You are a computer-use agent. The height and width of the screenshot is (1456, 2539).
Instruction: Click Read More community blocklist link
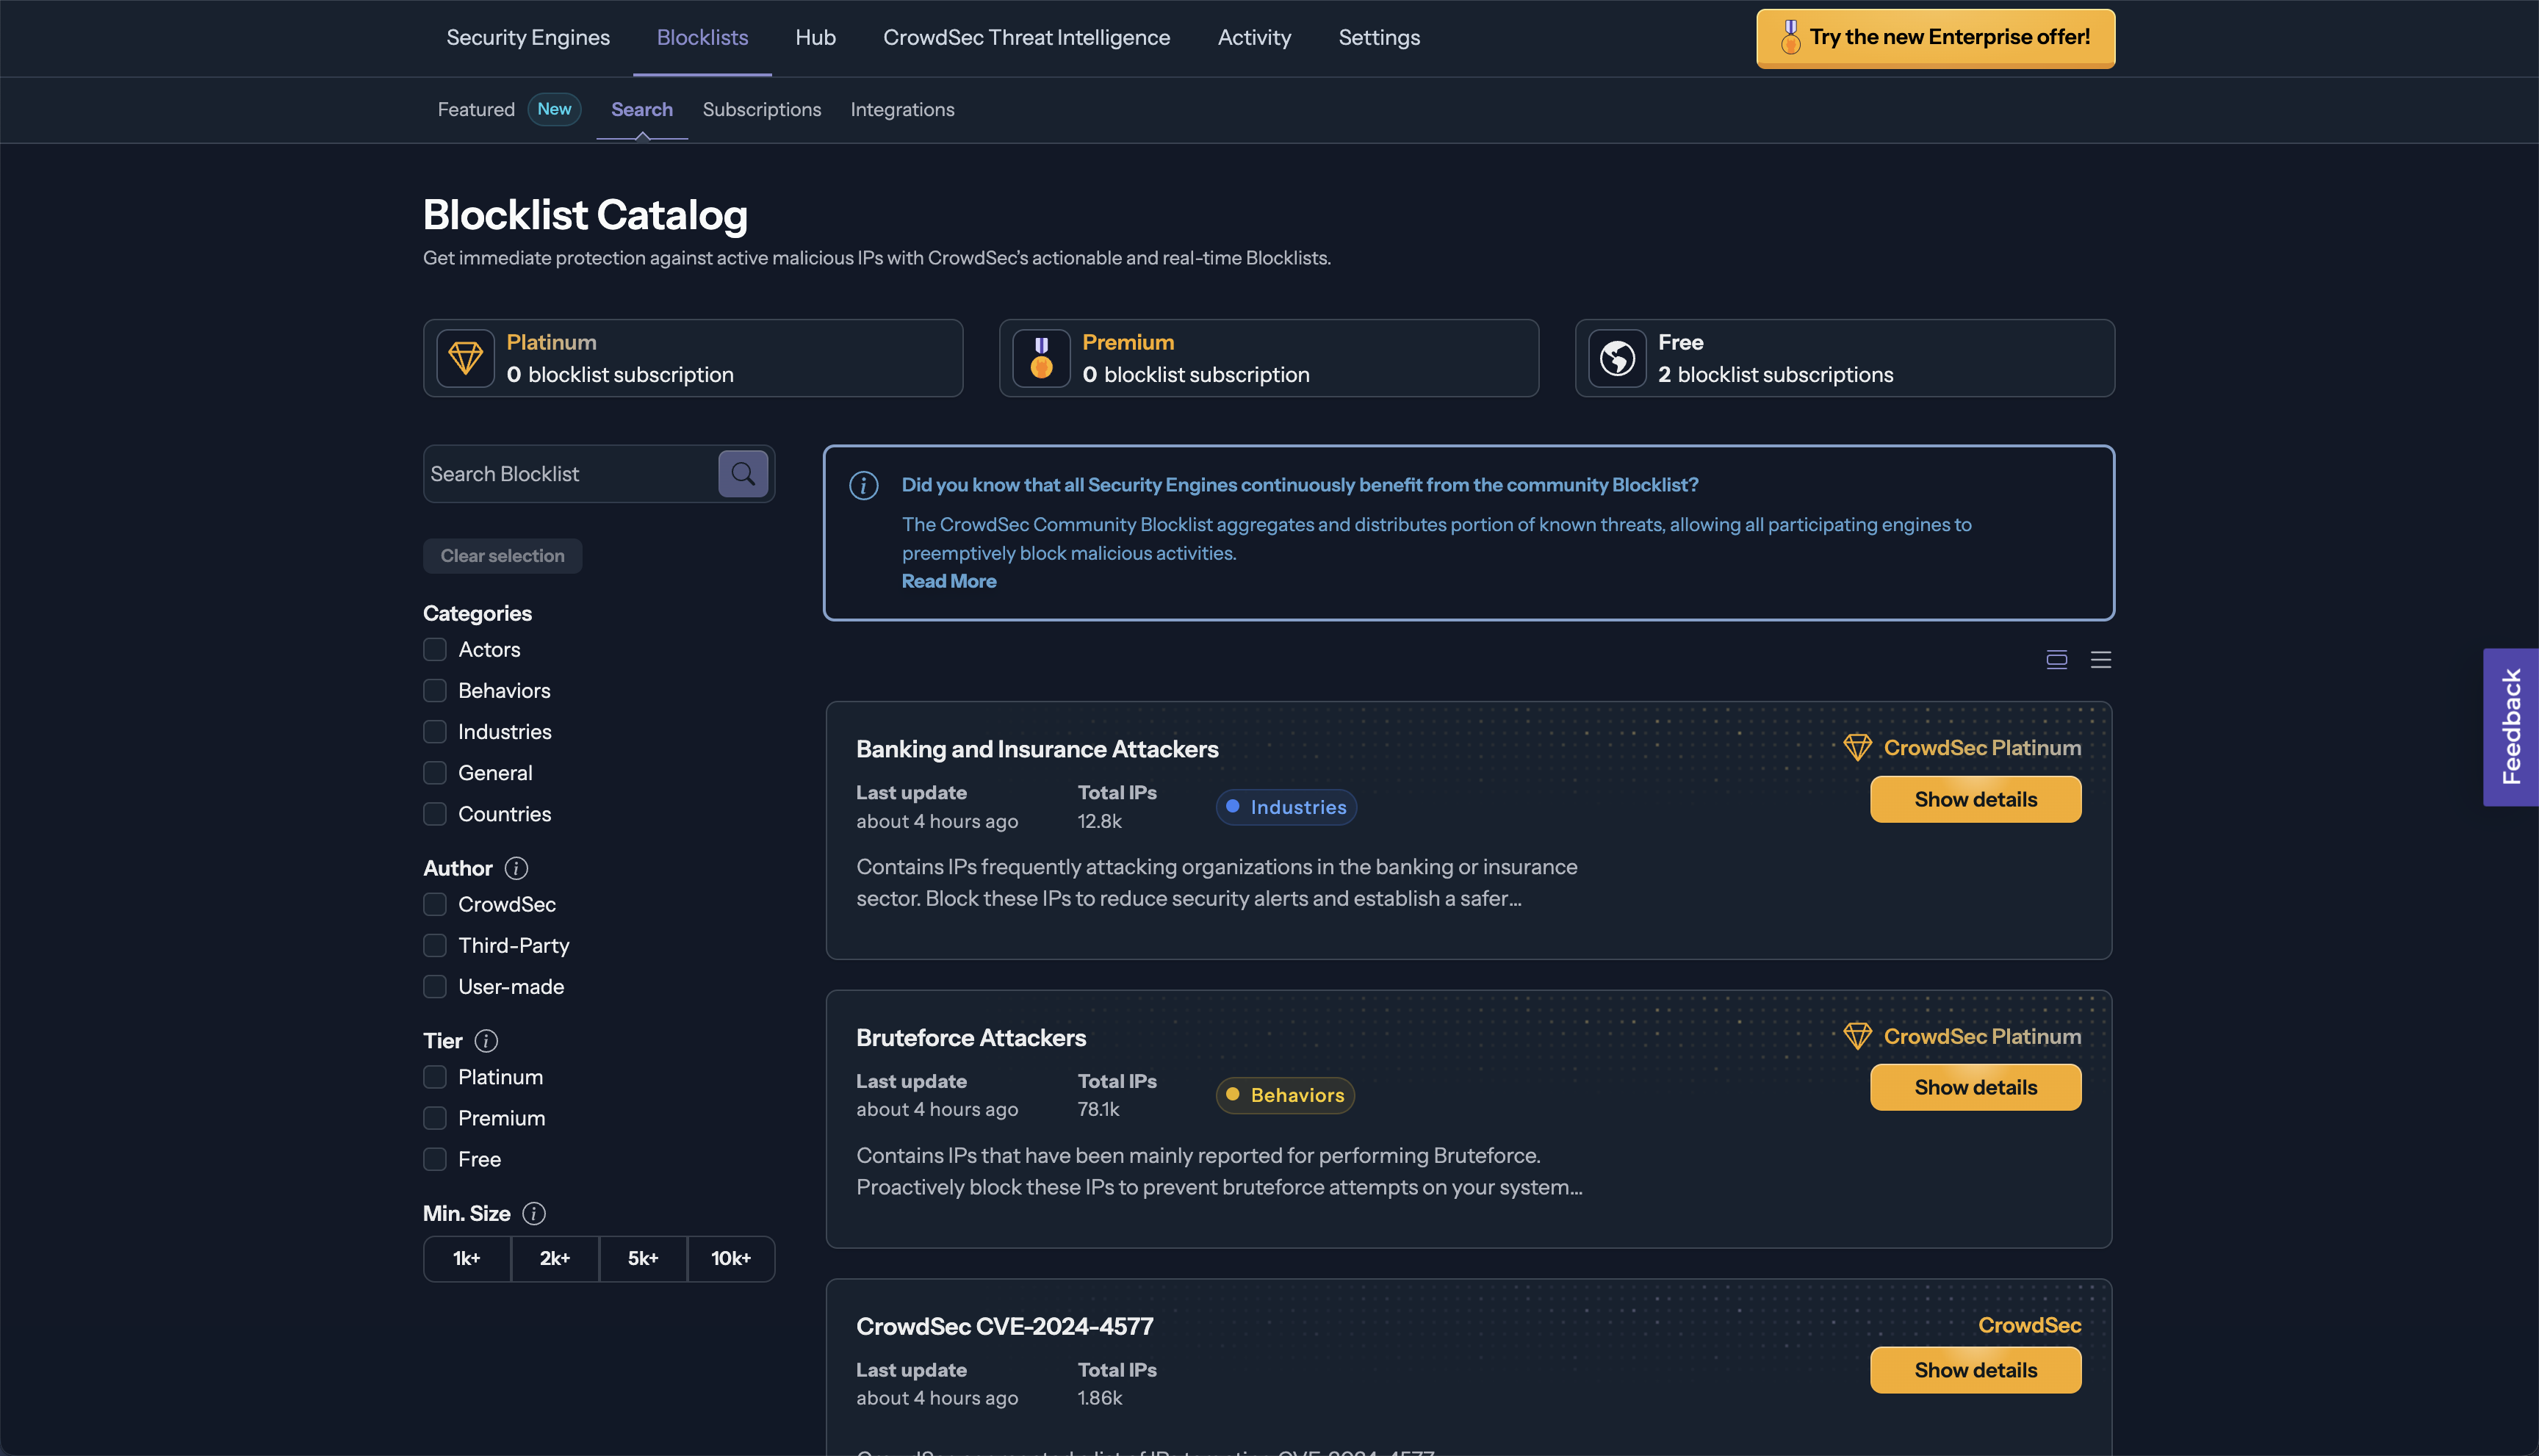(x=948, y=581)
